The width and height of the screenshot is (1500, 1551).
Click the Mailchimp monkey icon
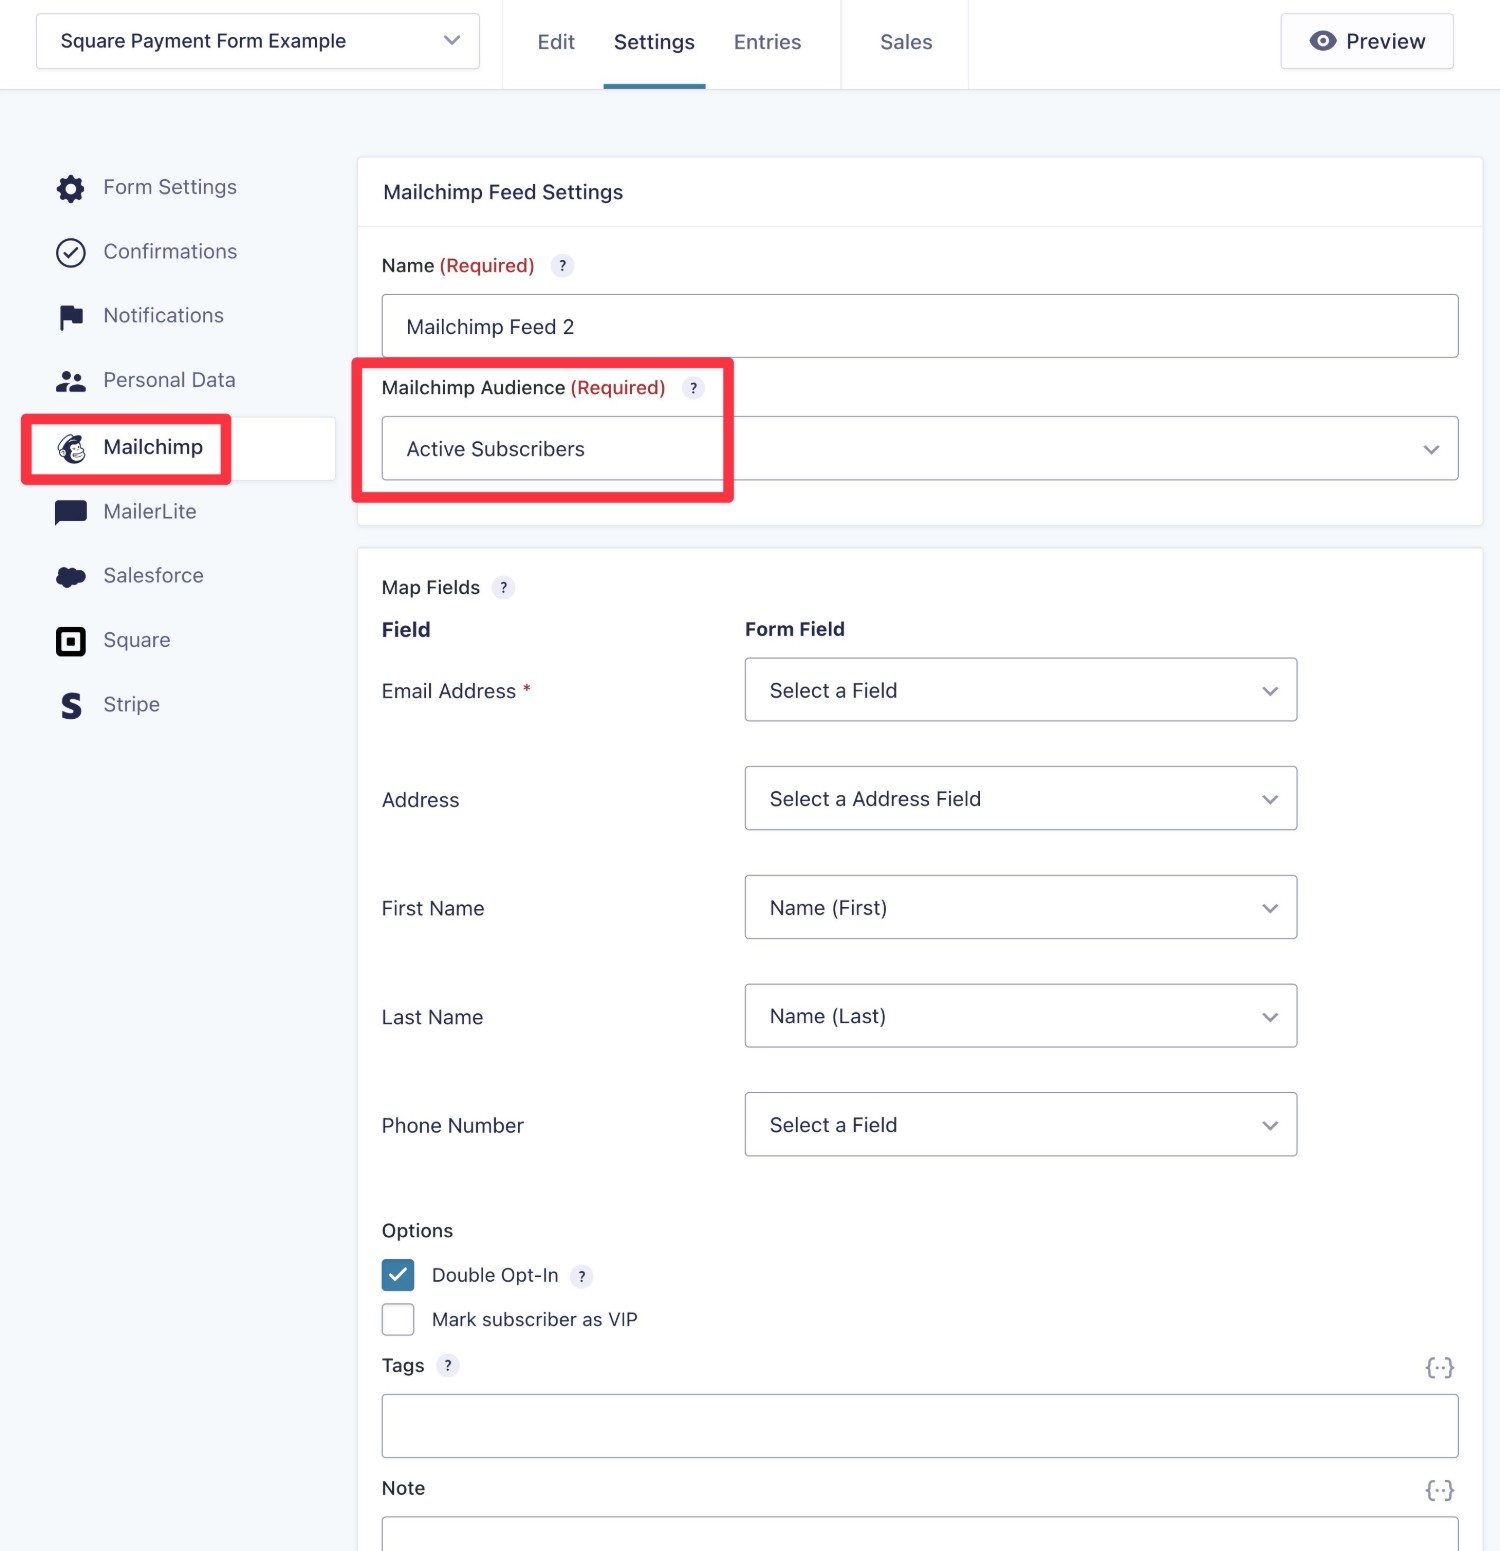click(71, 448)
